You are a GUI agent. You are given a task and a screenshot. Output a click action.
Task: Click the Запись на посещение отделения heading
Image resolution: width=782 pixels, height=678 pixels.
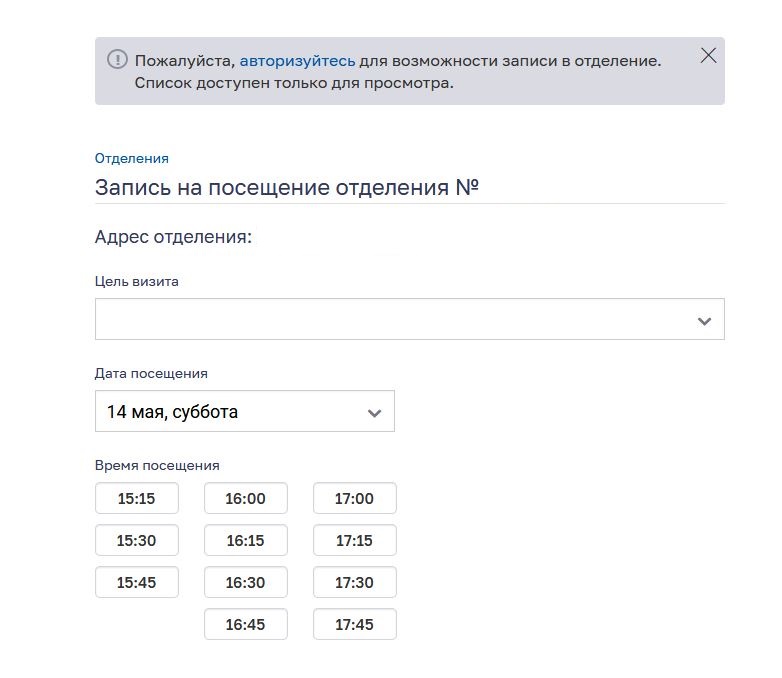tap(287, 188)
